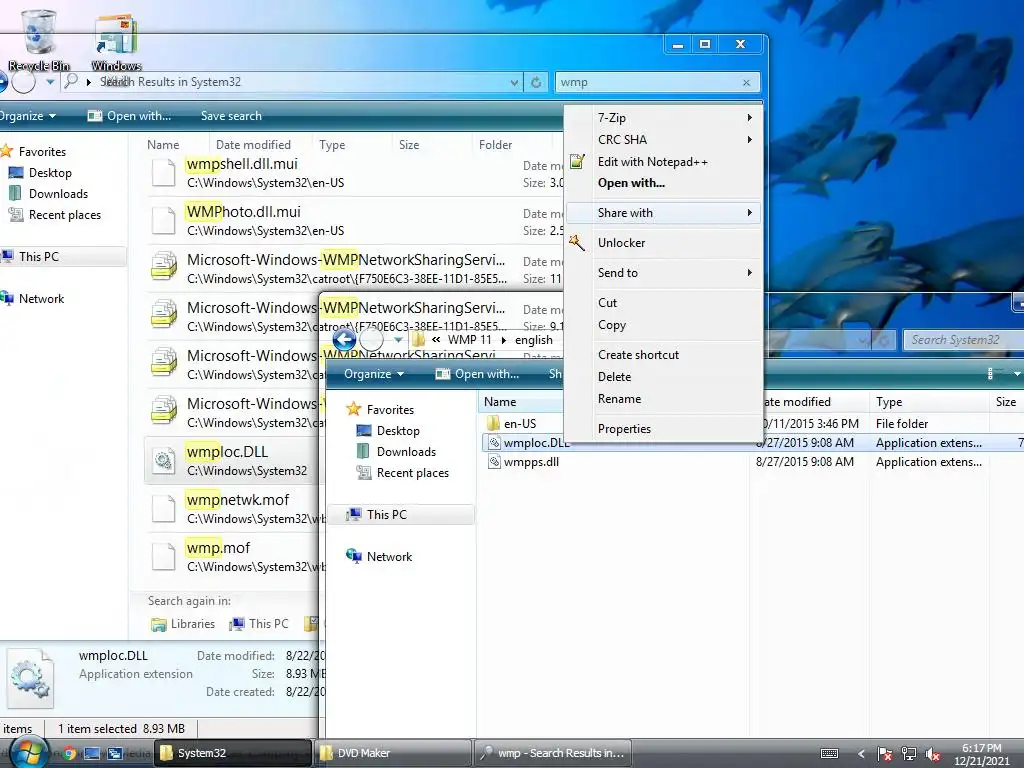Open the Chrome icon in the taskbar

click(x=69, y=753)
